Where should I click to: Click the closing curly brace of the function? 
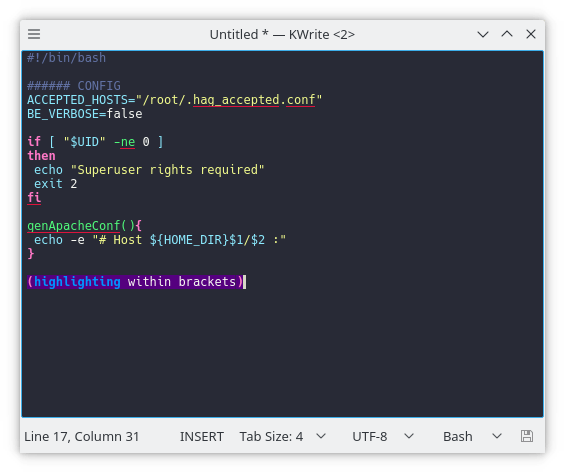click(x=31, y=254)
